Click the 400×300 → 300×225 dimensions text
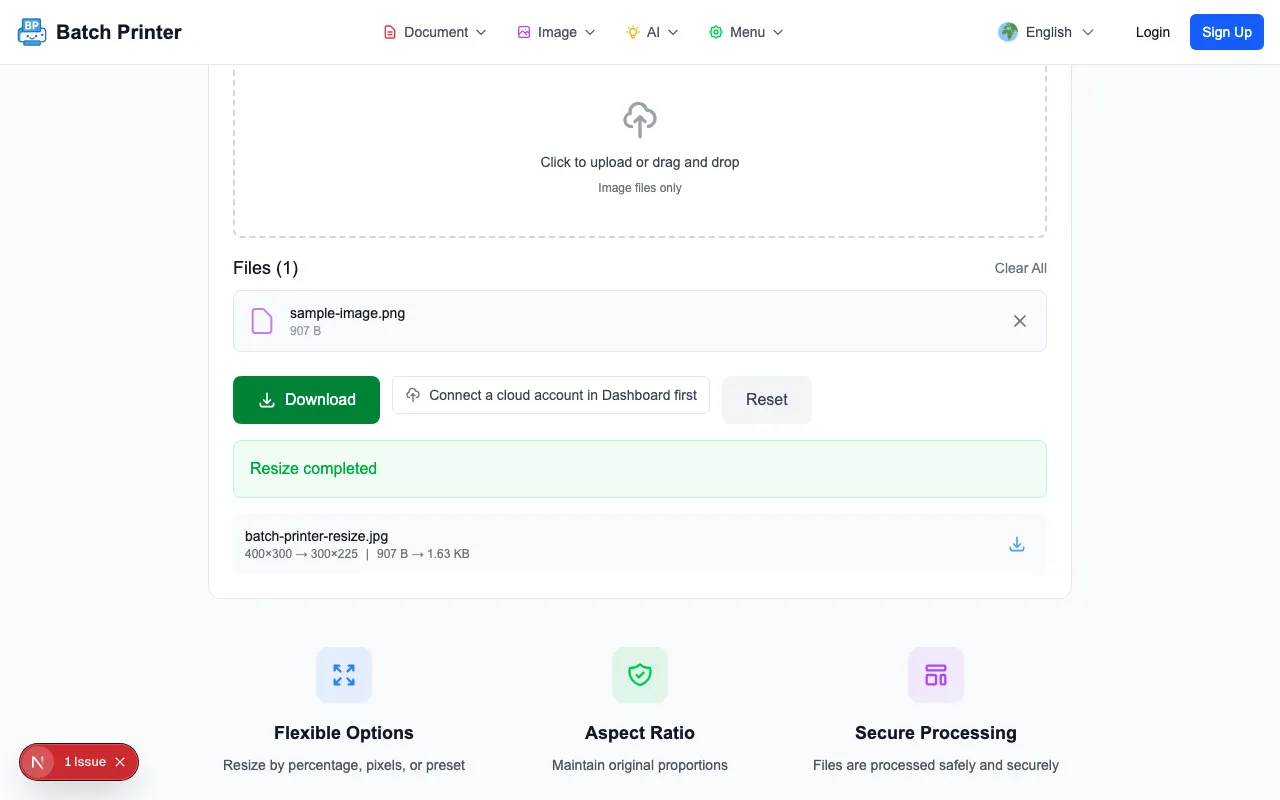Viewport: 1280px width, 800px height. click(301, 554)
